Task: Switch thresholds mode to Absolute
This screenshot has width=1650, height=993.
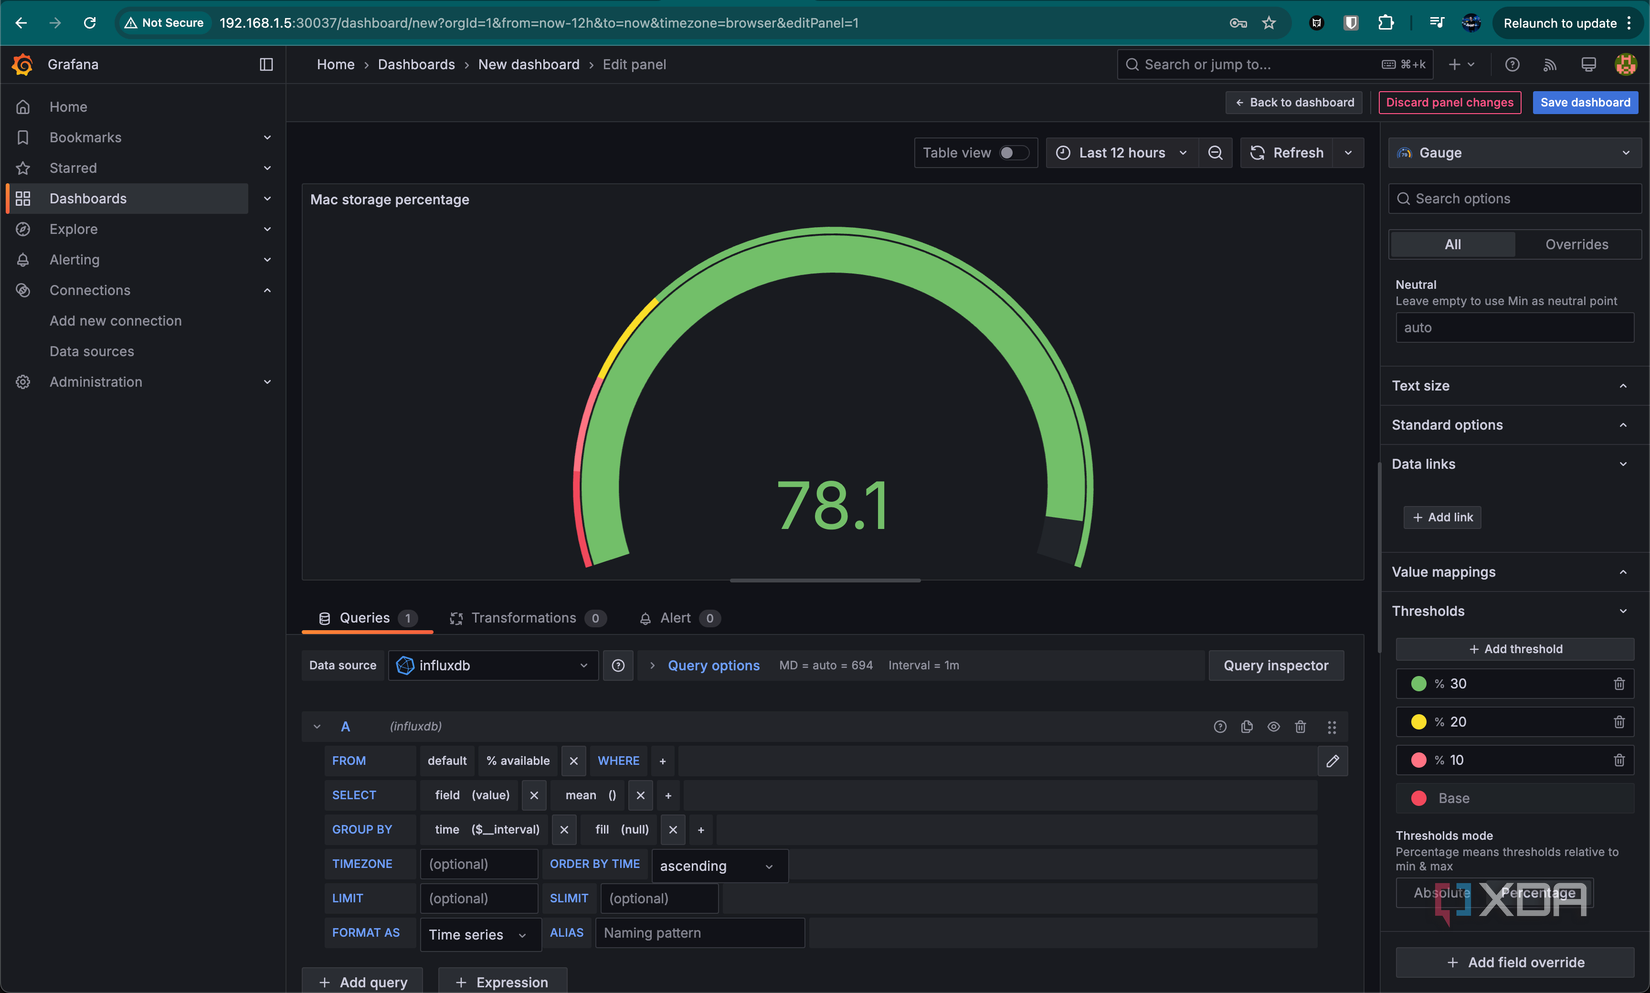Action: coord(1440,893)
